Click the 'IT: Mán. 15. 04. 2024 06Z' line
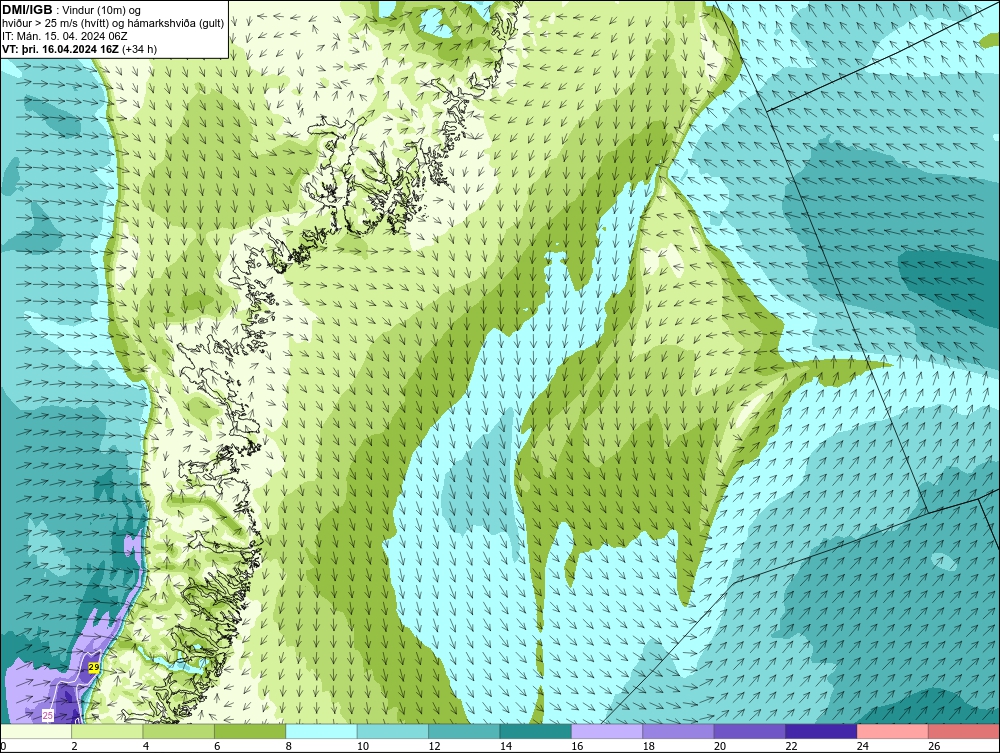This screenshot has width=1000, height=753. [64, 36]
